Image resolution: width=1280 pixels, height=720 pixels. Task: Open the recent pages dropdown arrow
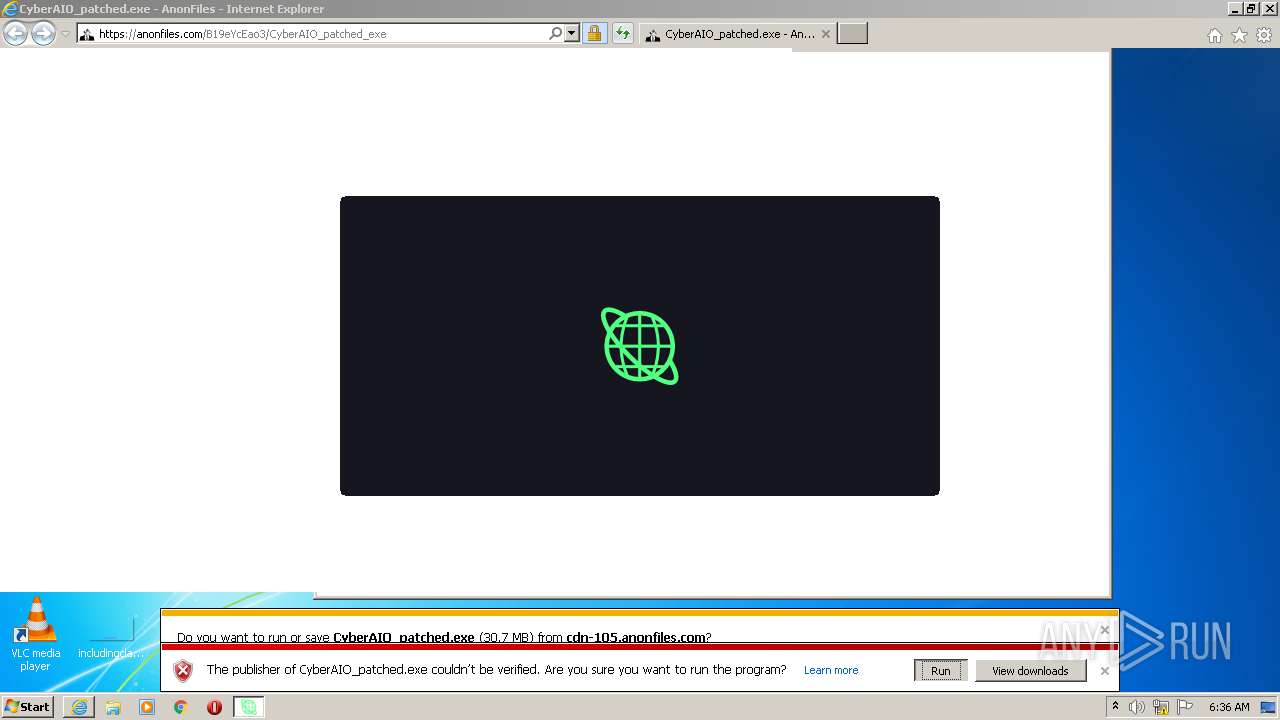65,34
